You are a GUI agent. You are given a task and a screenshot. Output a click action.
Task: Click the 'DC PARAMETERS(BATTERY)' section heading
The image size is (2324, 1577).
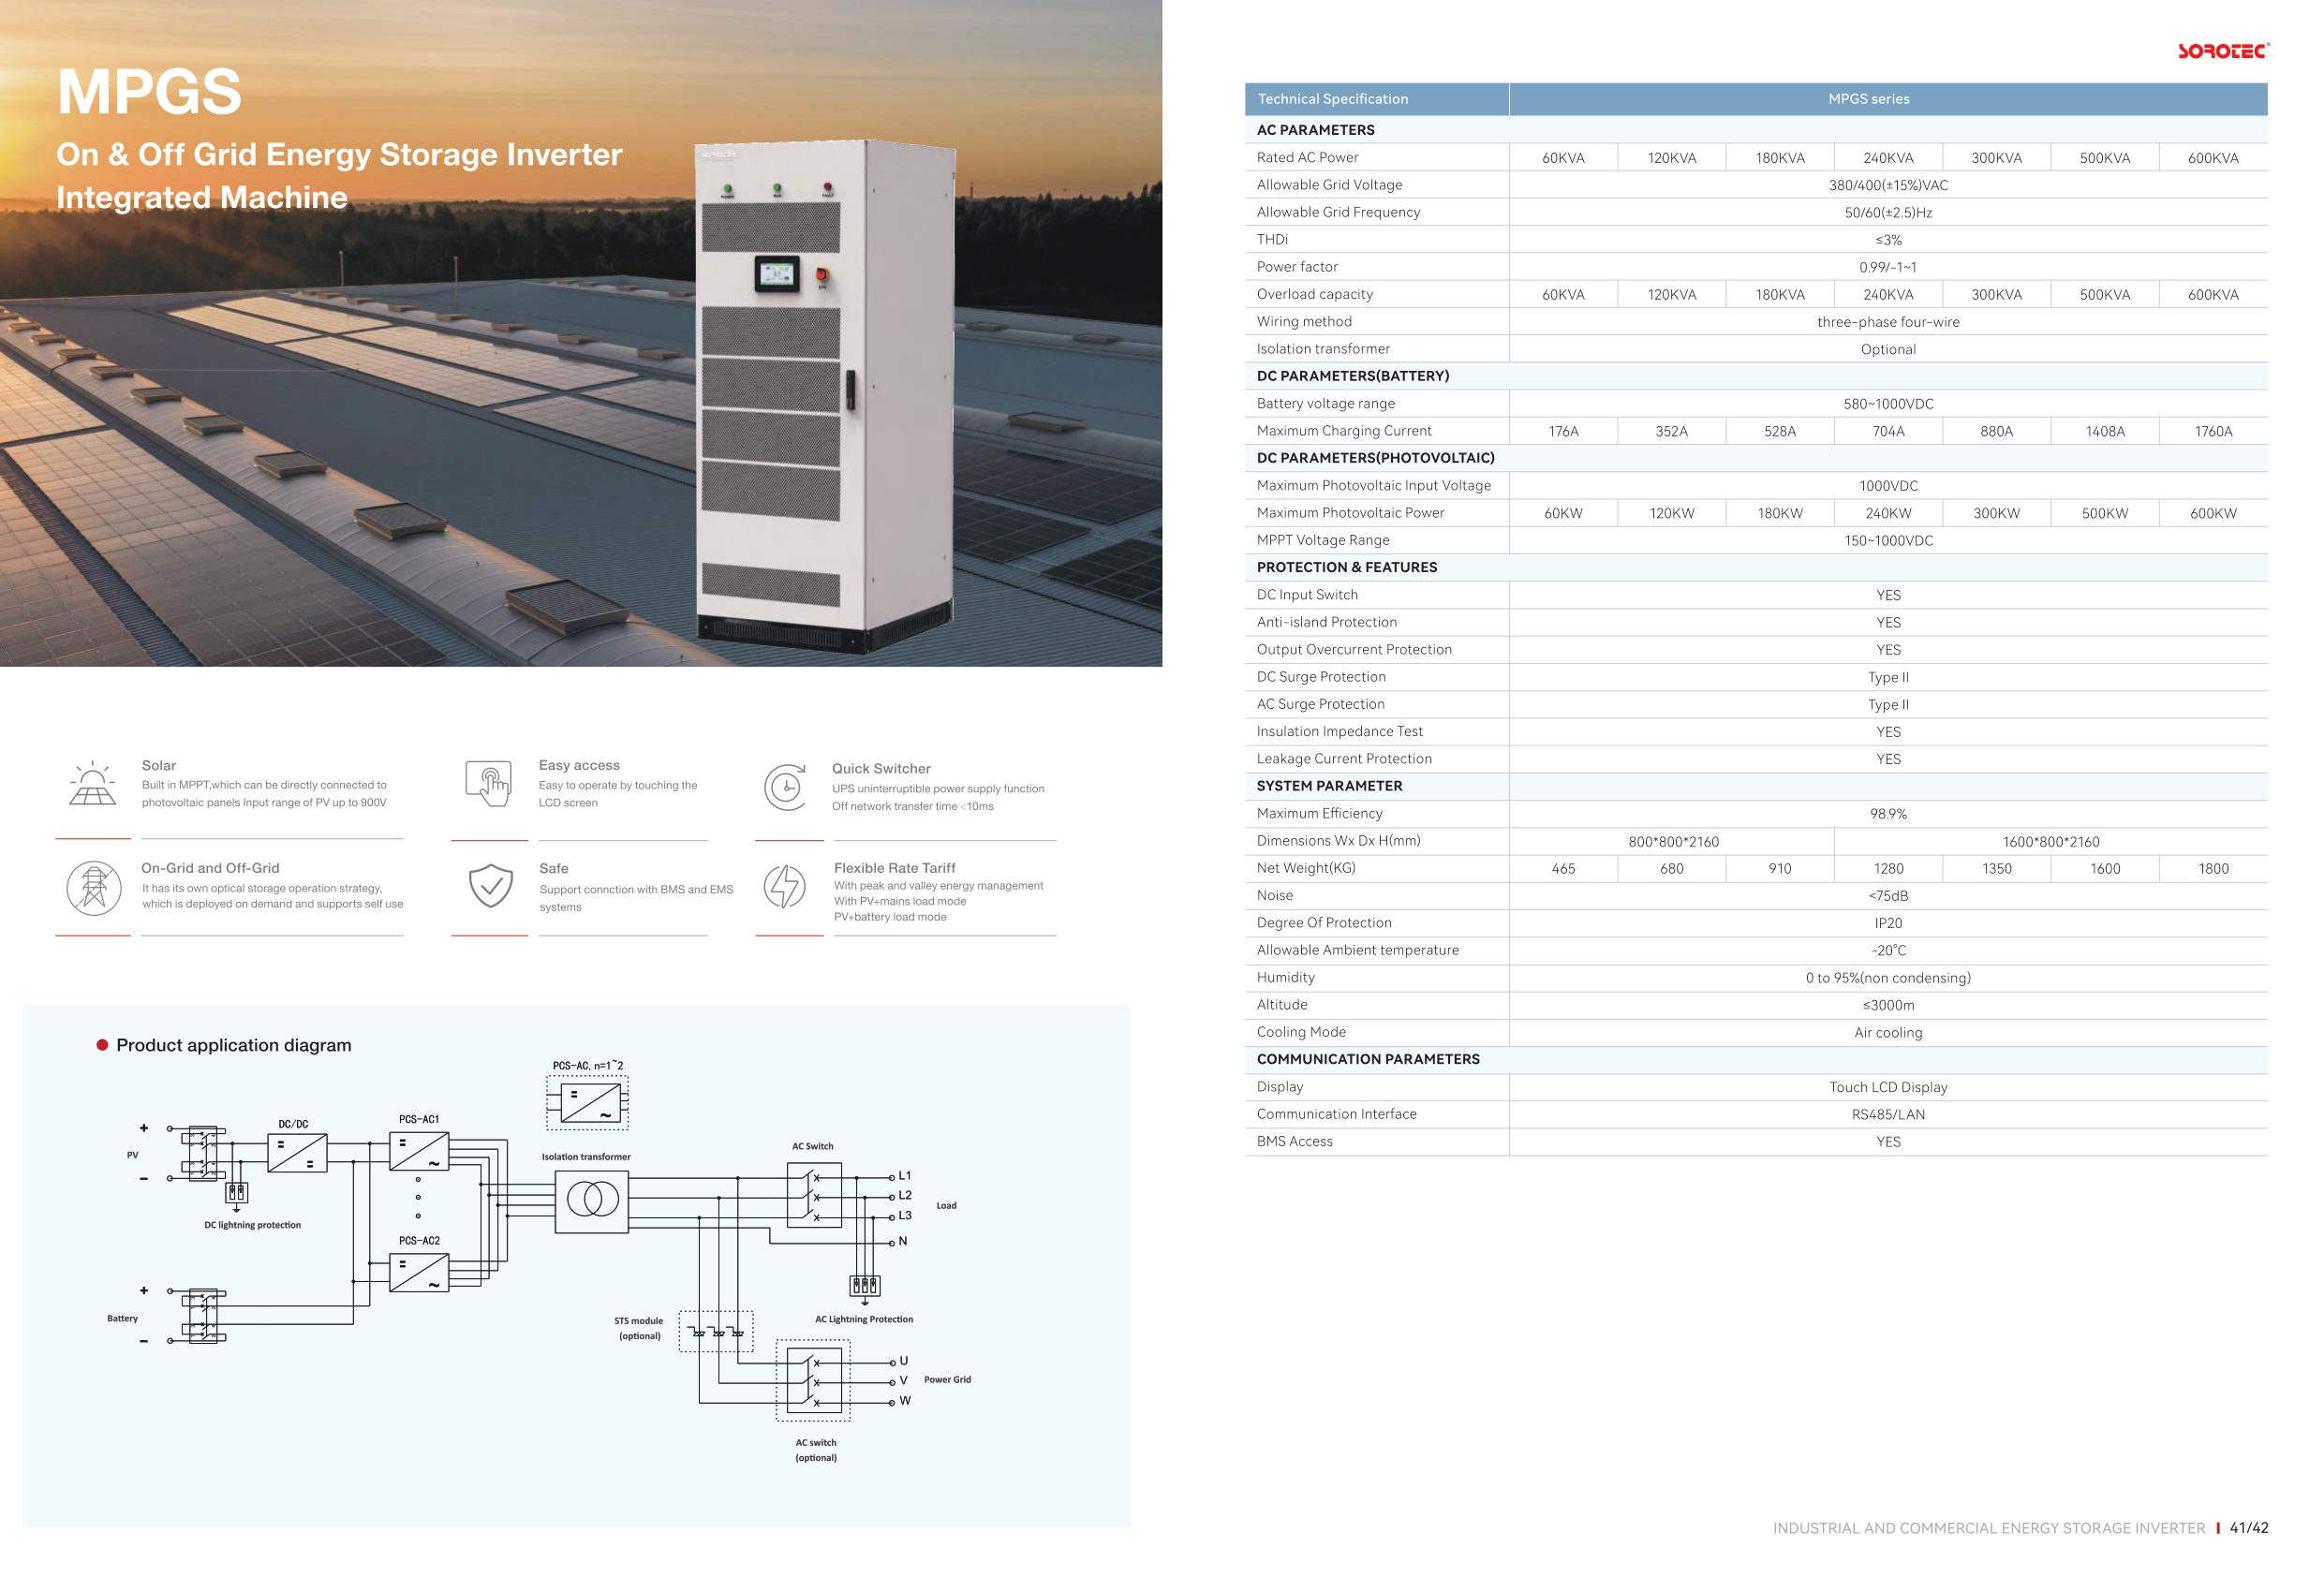pos(1353,376)
